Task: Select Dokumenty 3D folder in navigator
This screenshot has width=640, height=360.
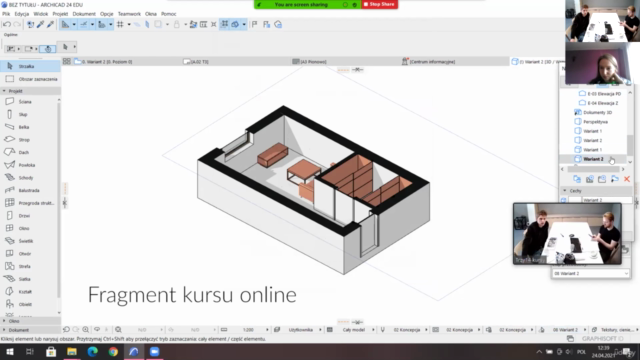Action: coord(598,112)
